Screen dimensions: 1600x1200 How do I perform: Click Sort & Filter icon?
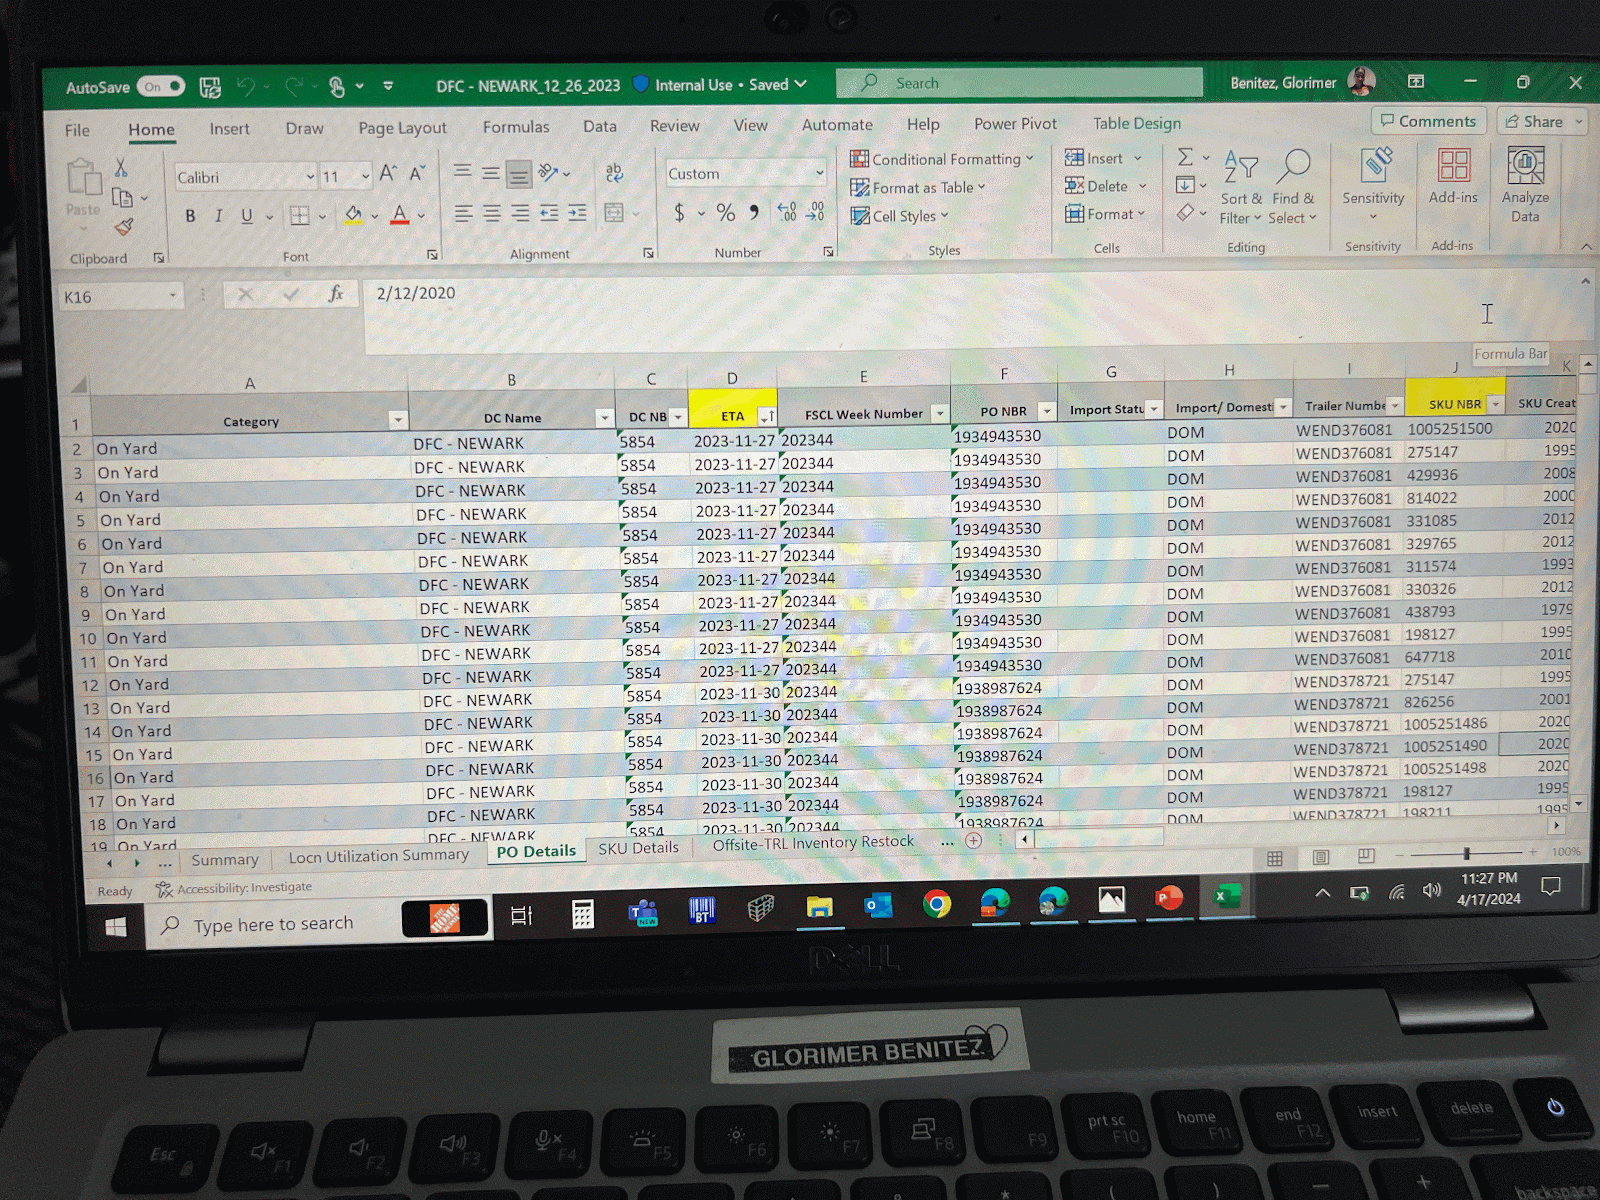click(x=1241, y=166)
